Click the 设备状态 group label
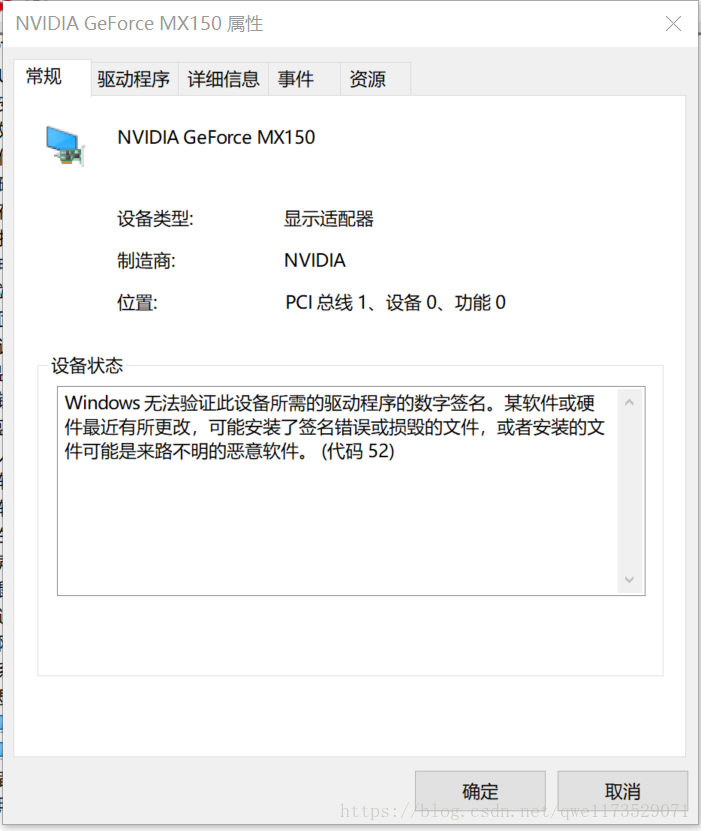The width and height of the screenshot is (701, 831). [x=87, y=366]
